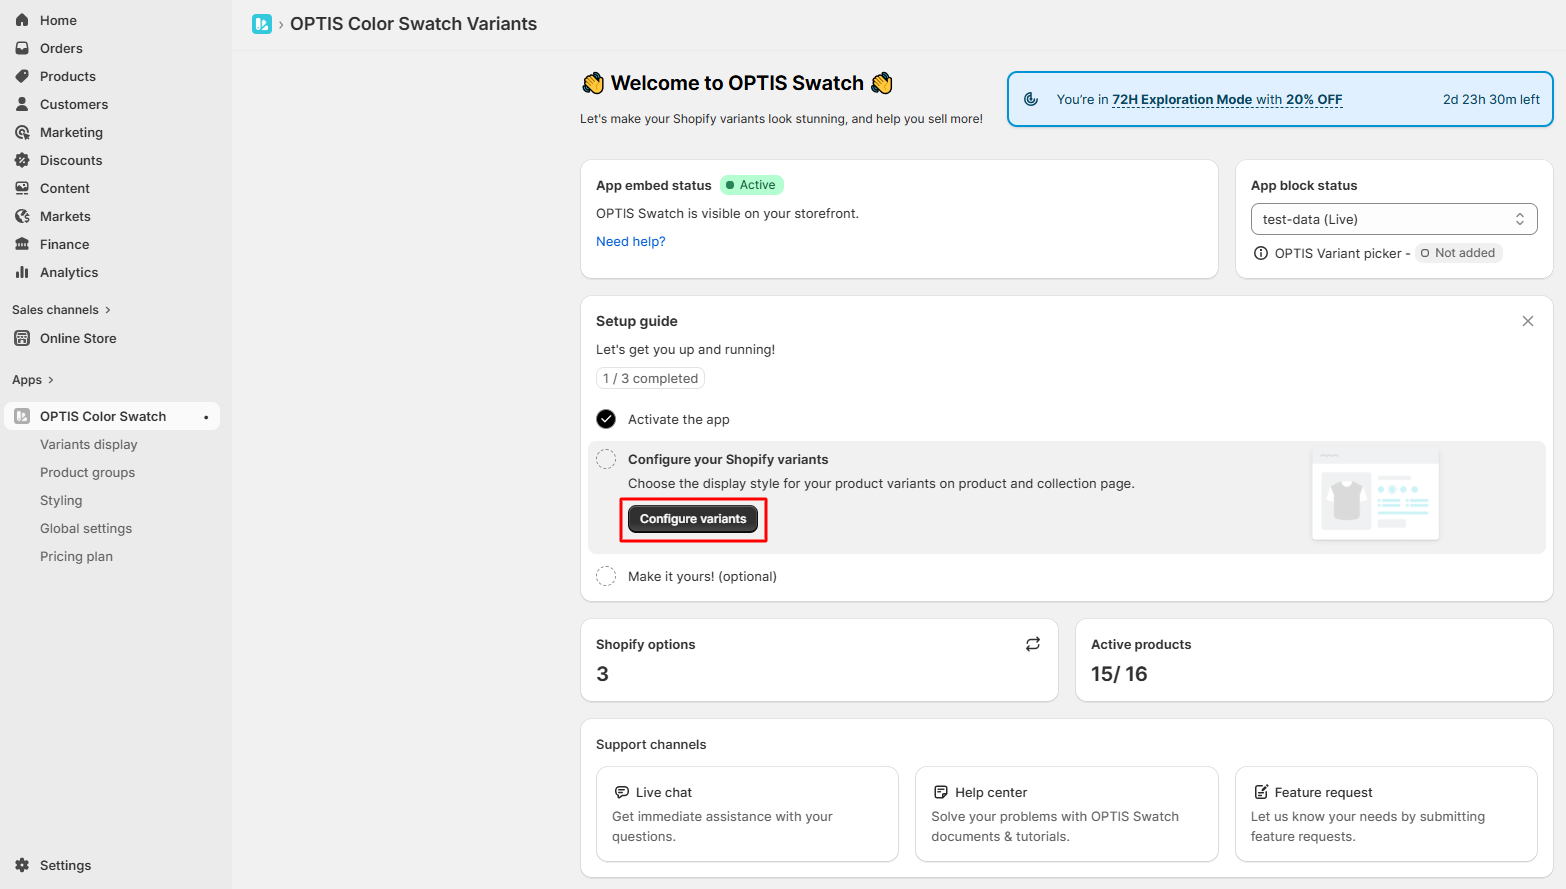This screenshot has width=1566, height=889.
Task: Click the Make it yours! (optional) step
Action: [702, 576]
